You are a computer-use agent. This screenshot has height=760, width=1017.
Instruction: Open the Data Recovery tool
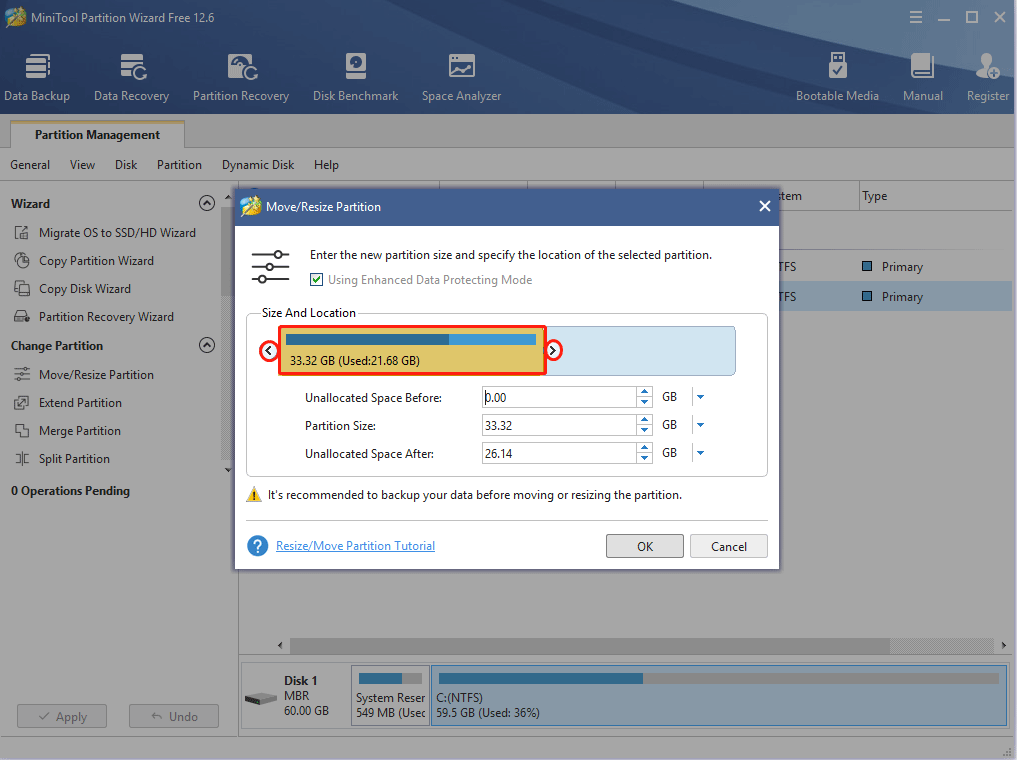click(x=131, y=75)
